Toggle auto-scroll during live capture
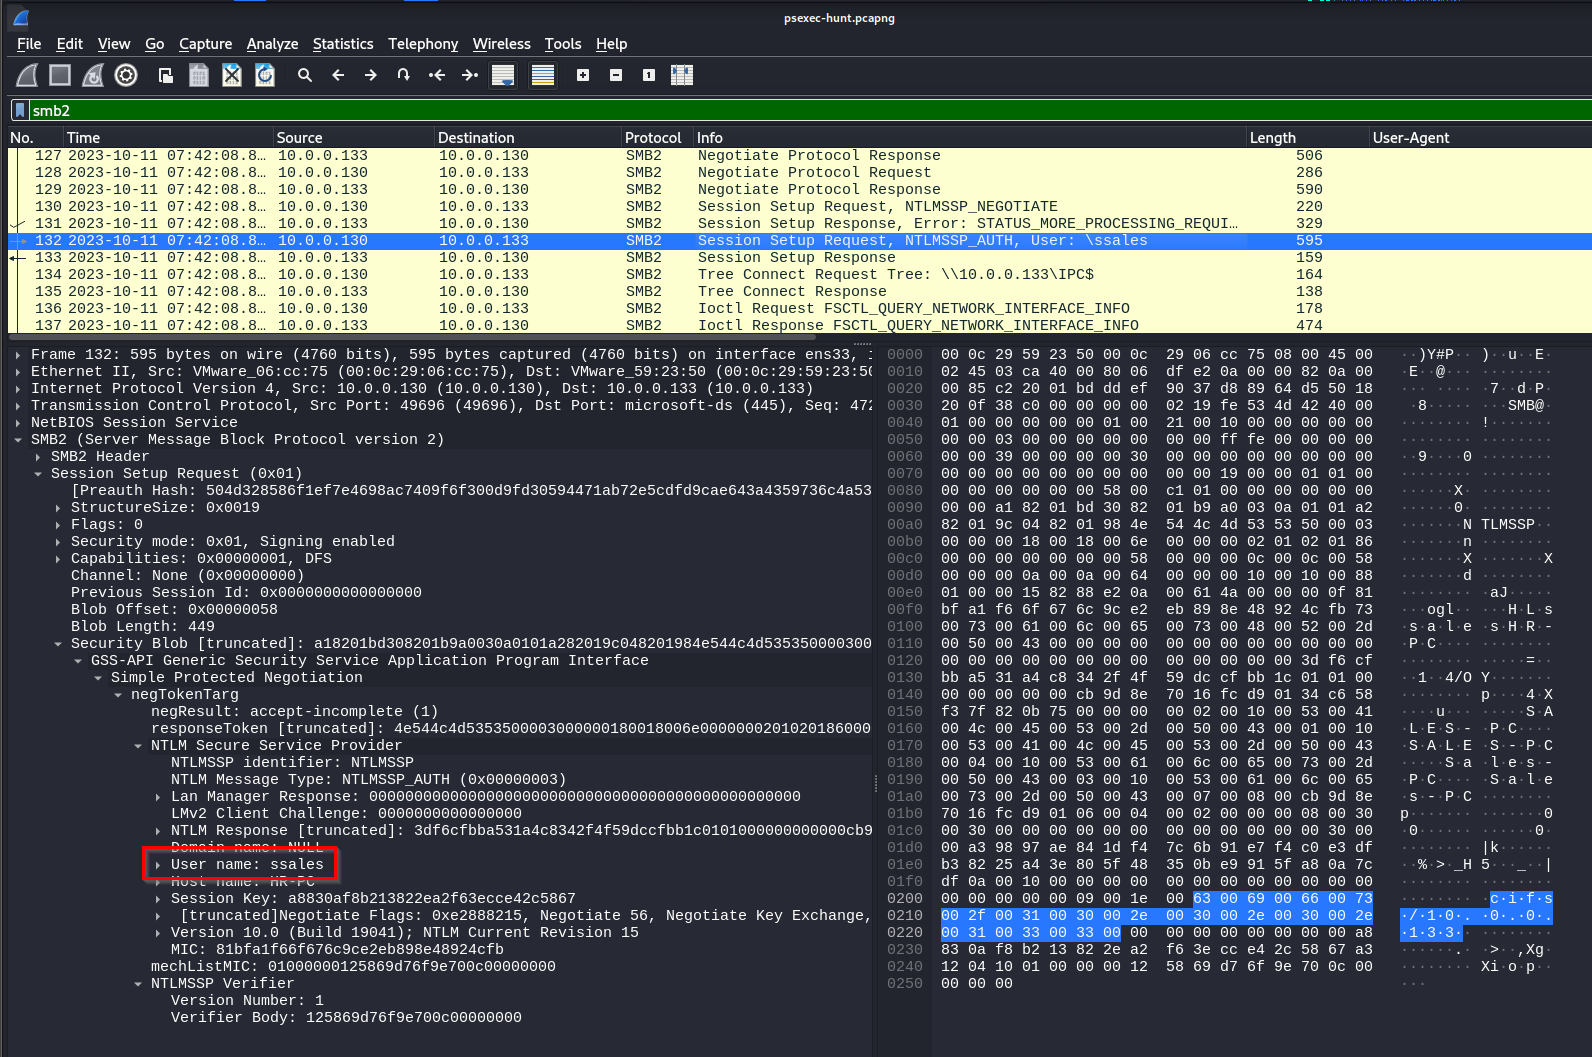The height and width of the screenshot is (1057, 1592). (503, 75)
